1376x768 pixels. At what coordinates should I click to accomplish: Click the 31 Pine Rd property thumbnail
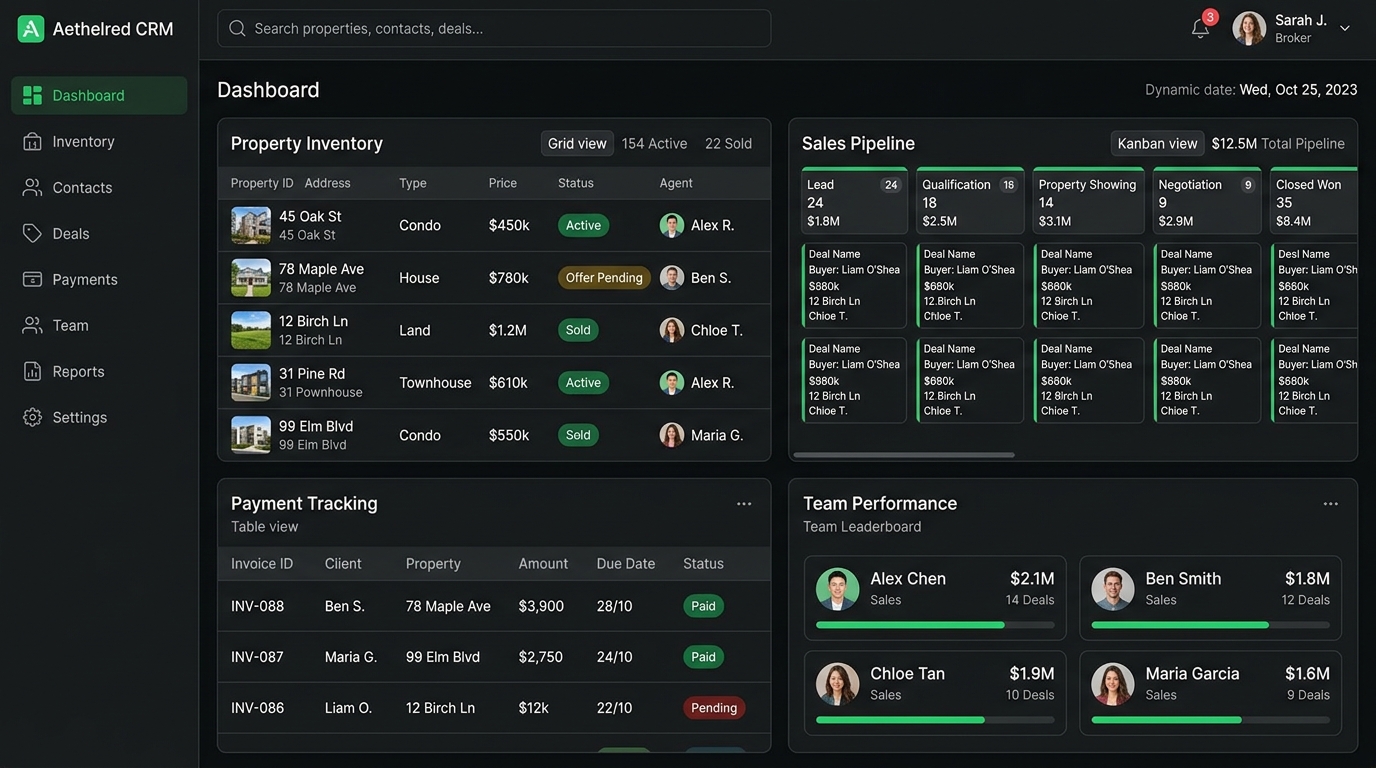point(251,382)
